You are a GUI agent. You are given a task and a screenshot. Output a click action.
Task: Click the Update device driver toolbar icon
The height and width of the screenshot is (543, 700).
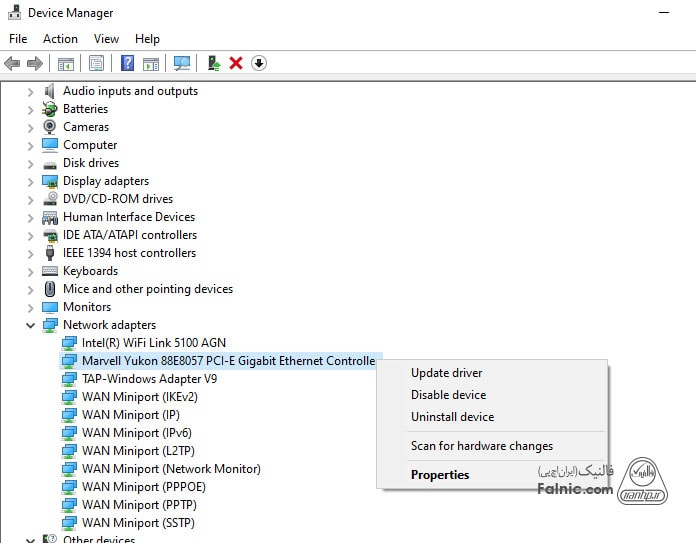point(214,63)
